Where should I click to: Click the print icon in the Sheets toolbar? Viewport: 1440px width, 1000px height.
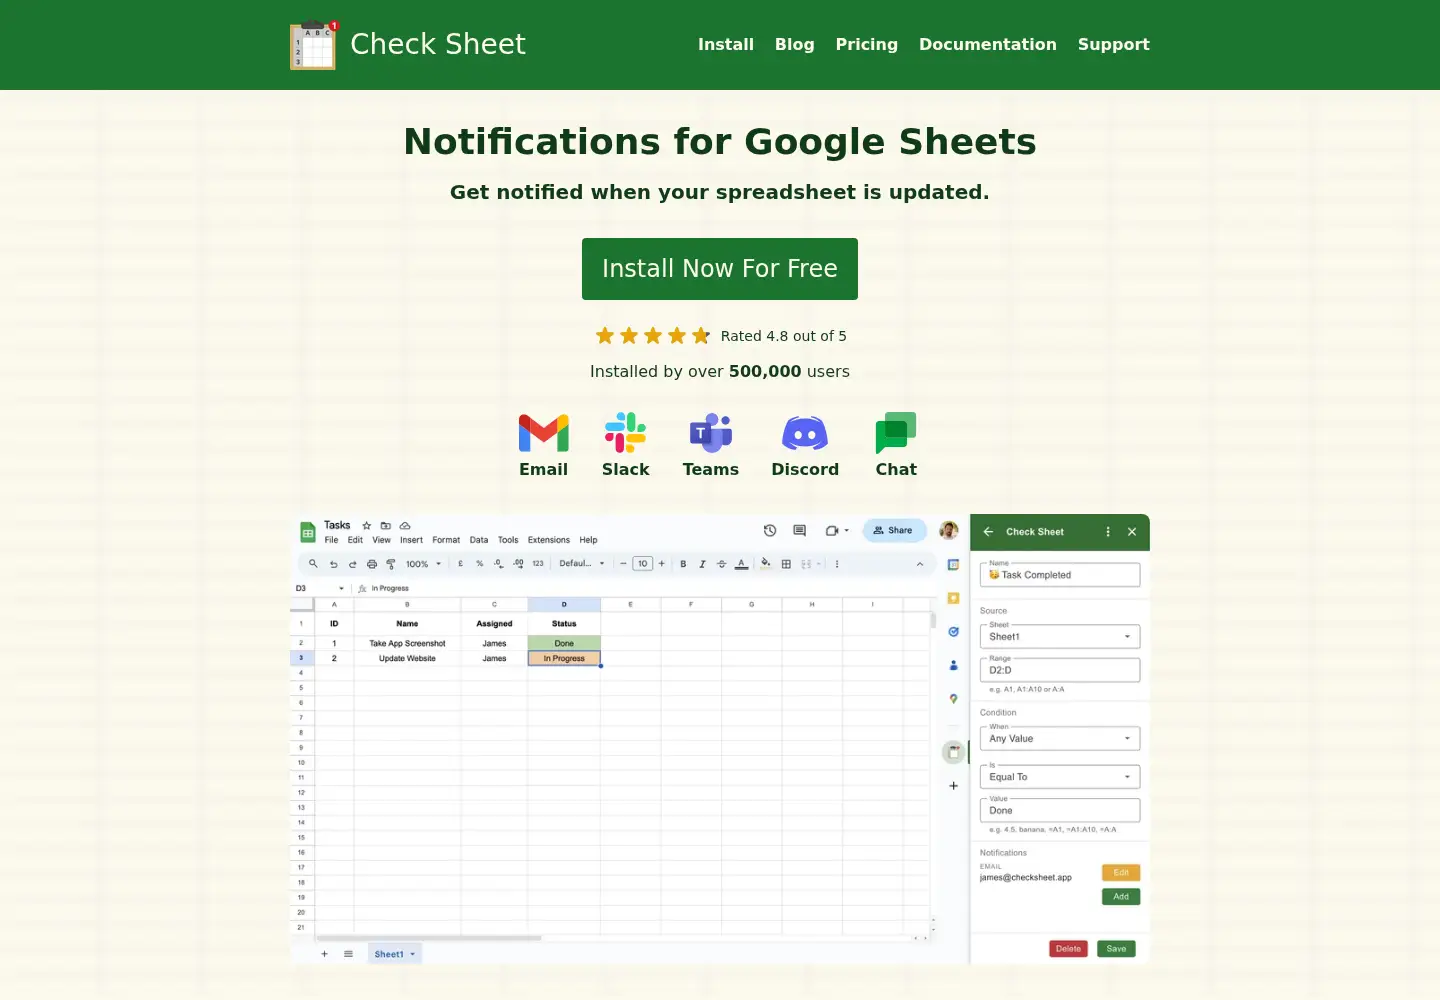tap(372, 564)
